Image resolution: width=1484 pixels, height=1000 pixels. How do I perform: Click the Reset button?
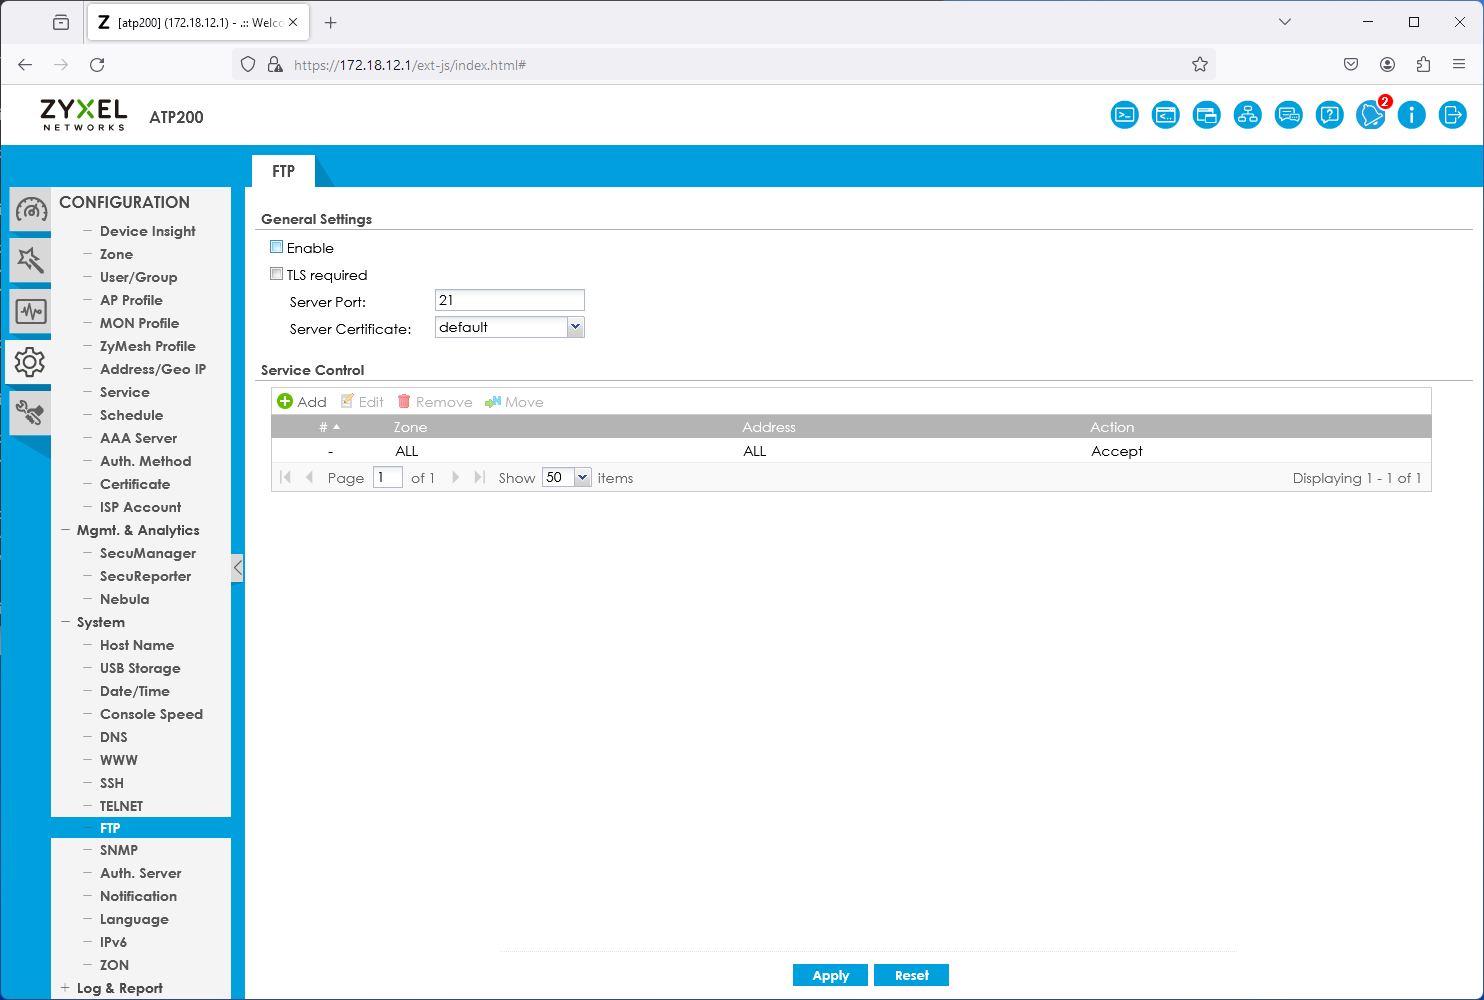(911, 975)
